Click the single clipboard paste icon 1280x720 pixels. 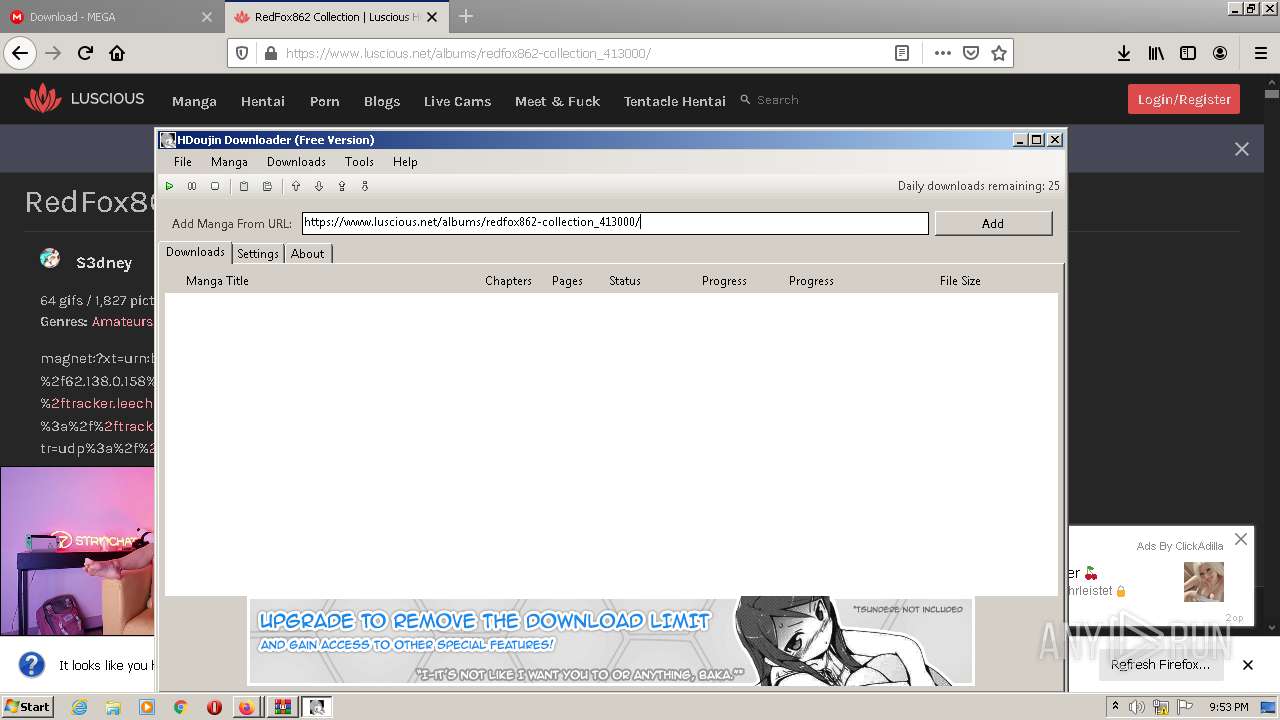pyautogui.click(x=243, y=186)
